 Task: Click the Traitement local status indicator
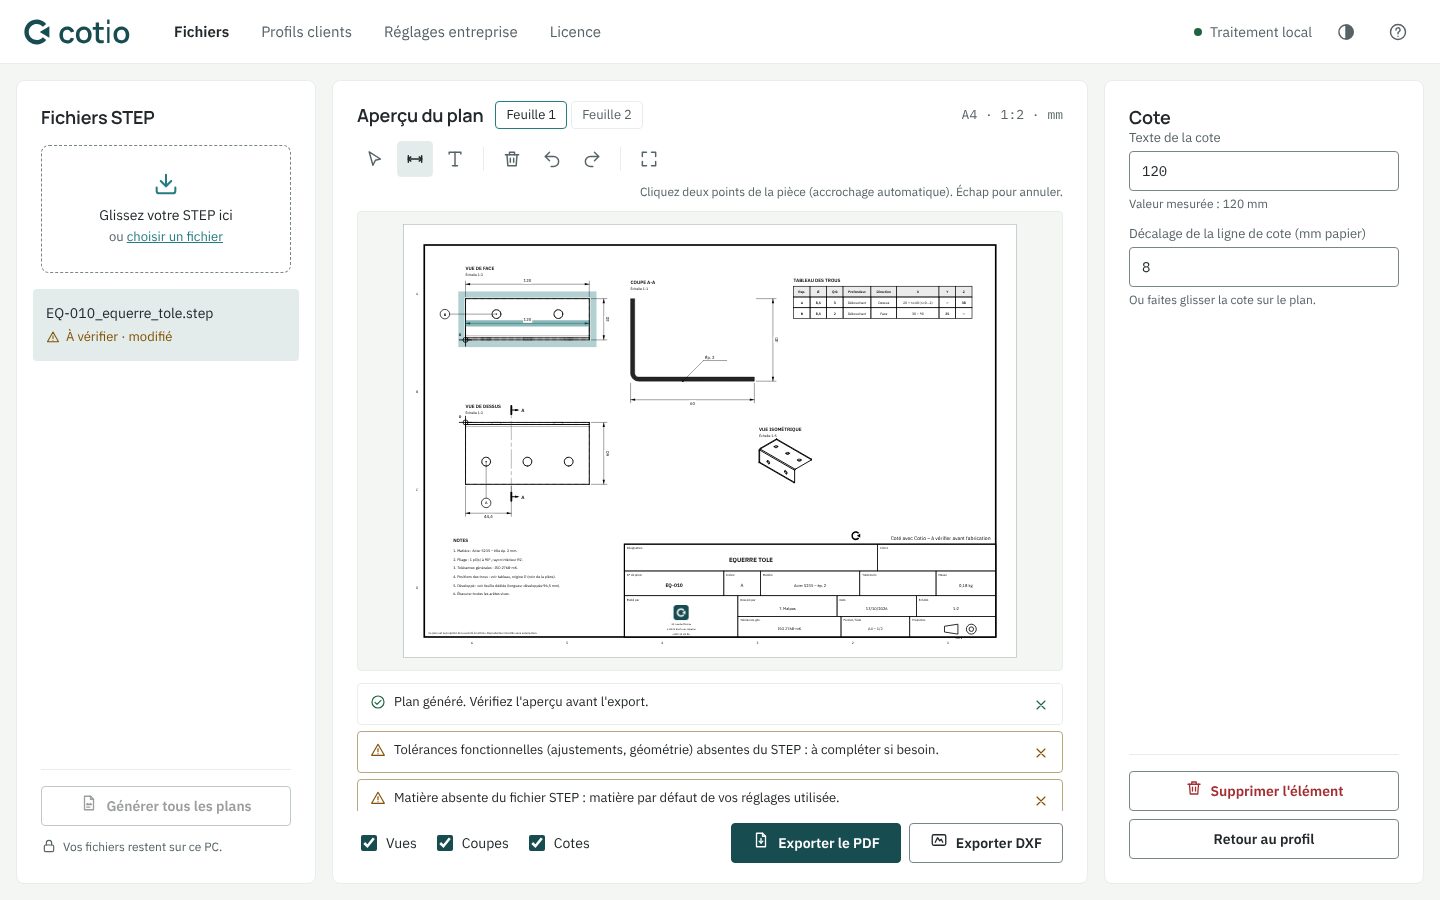(1253, 32)
